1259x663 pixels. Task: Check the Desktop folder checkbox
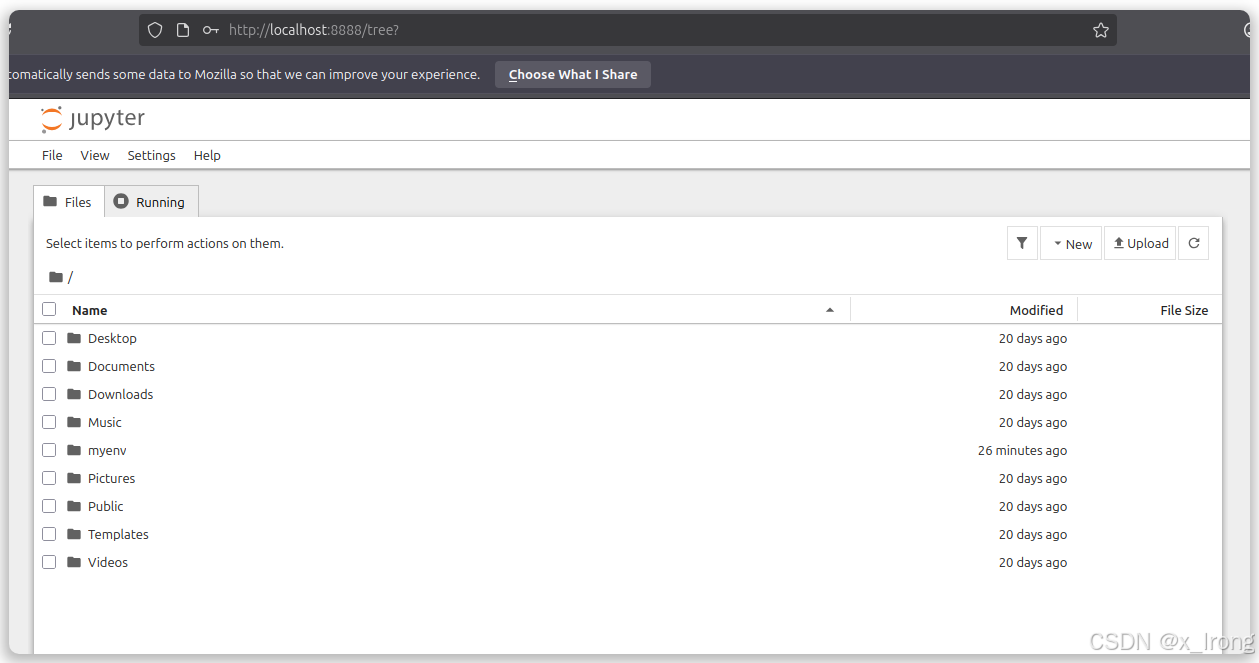49,338
